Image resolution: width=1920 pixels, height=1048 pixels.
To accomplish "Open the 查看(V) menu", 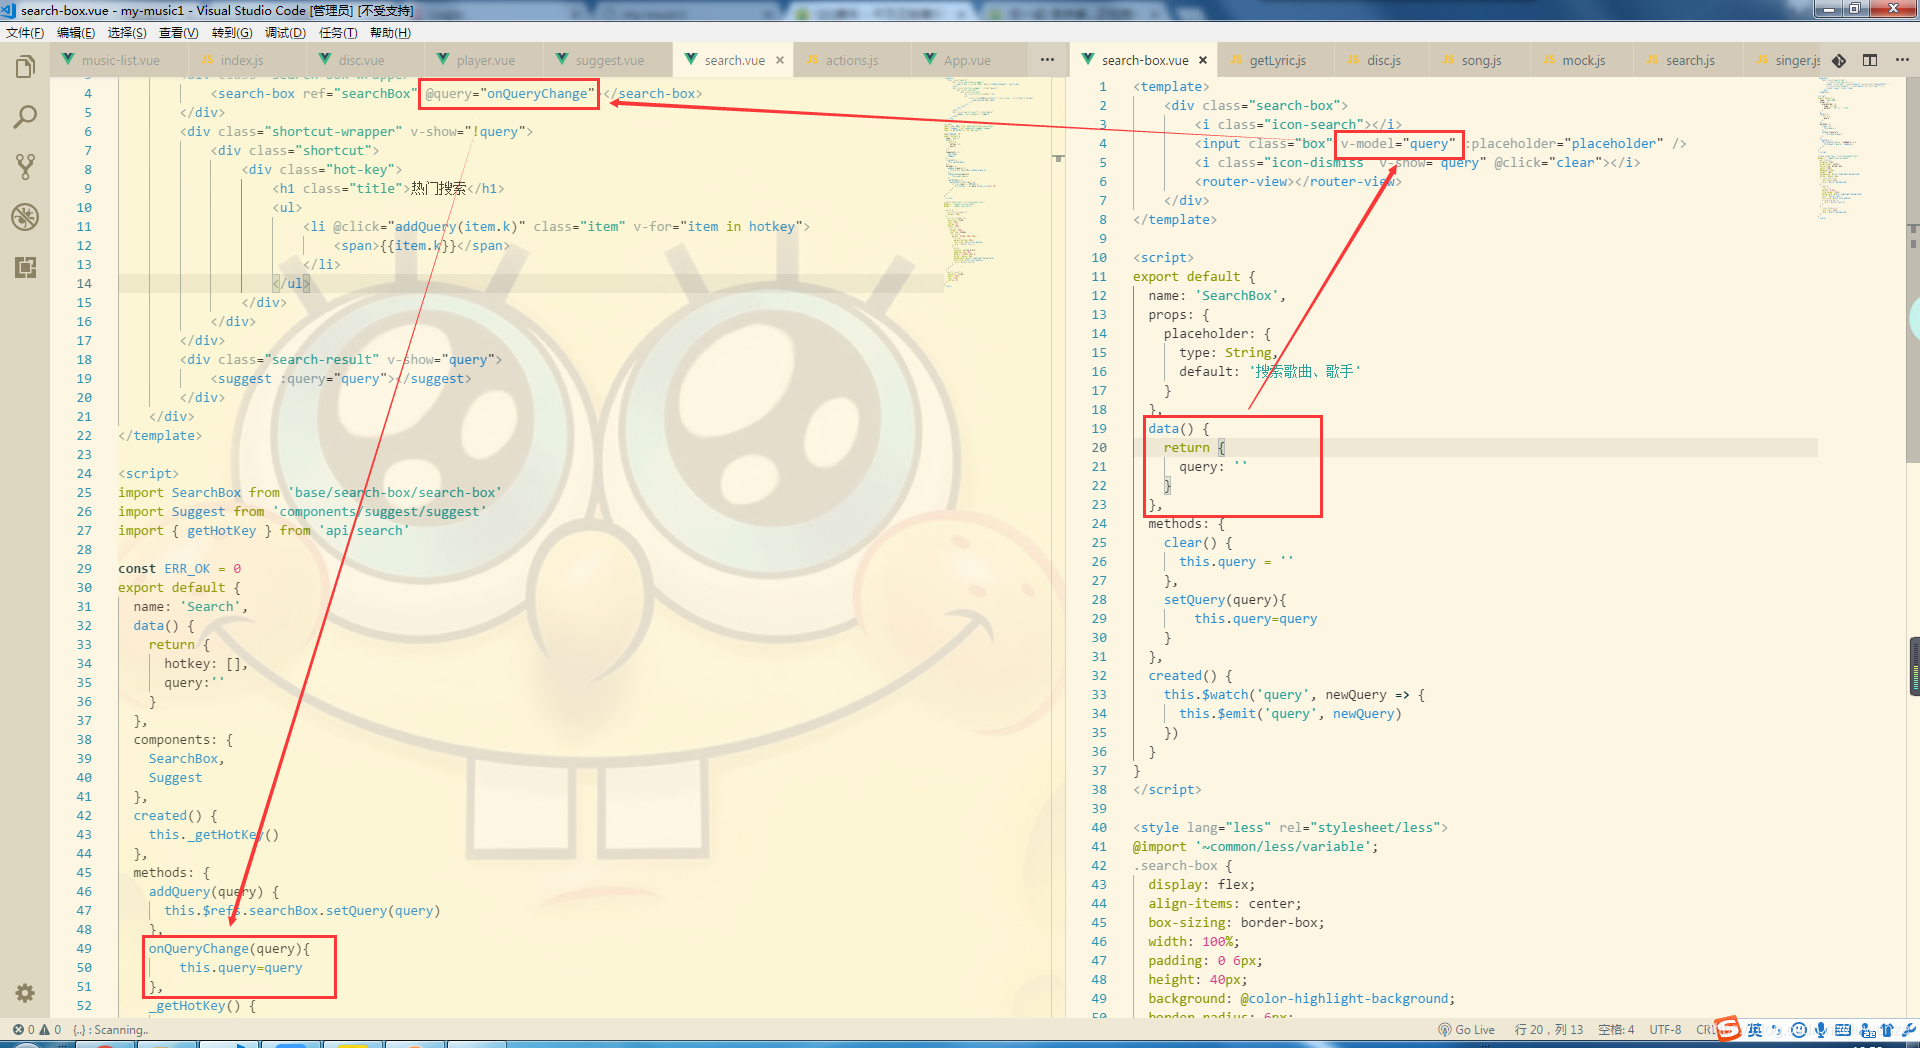I will [x=179, y=33].
